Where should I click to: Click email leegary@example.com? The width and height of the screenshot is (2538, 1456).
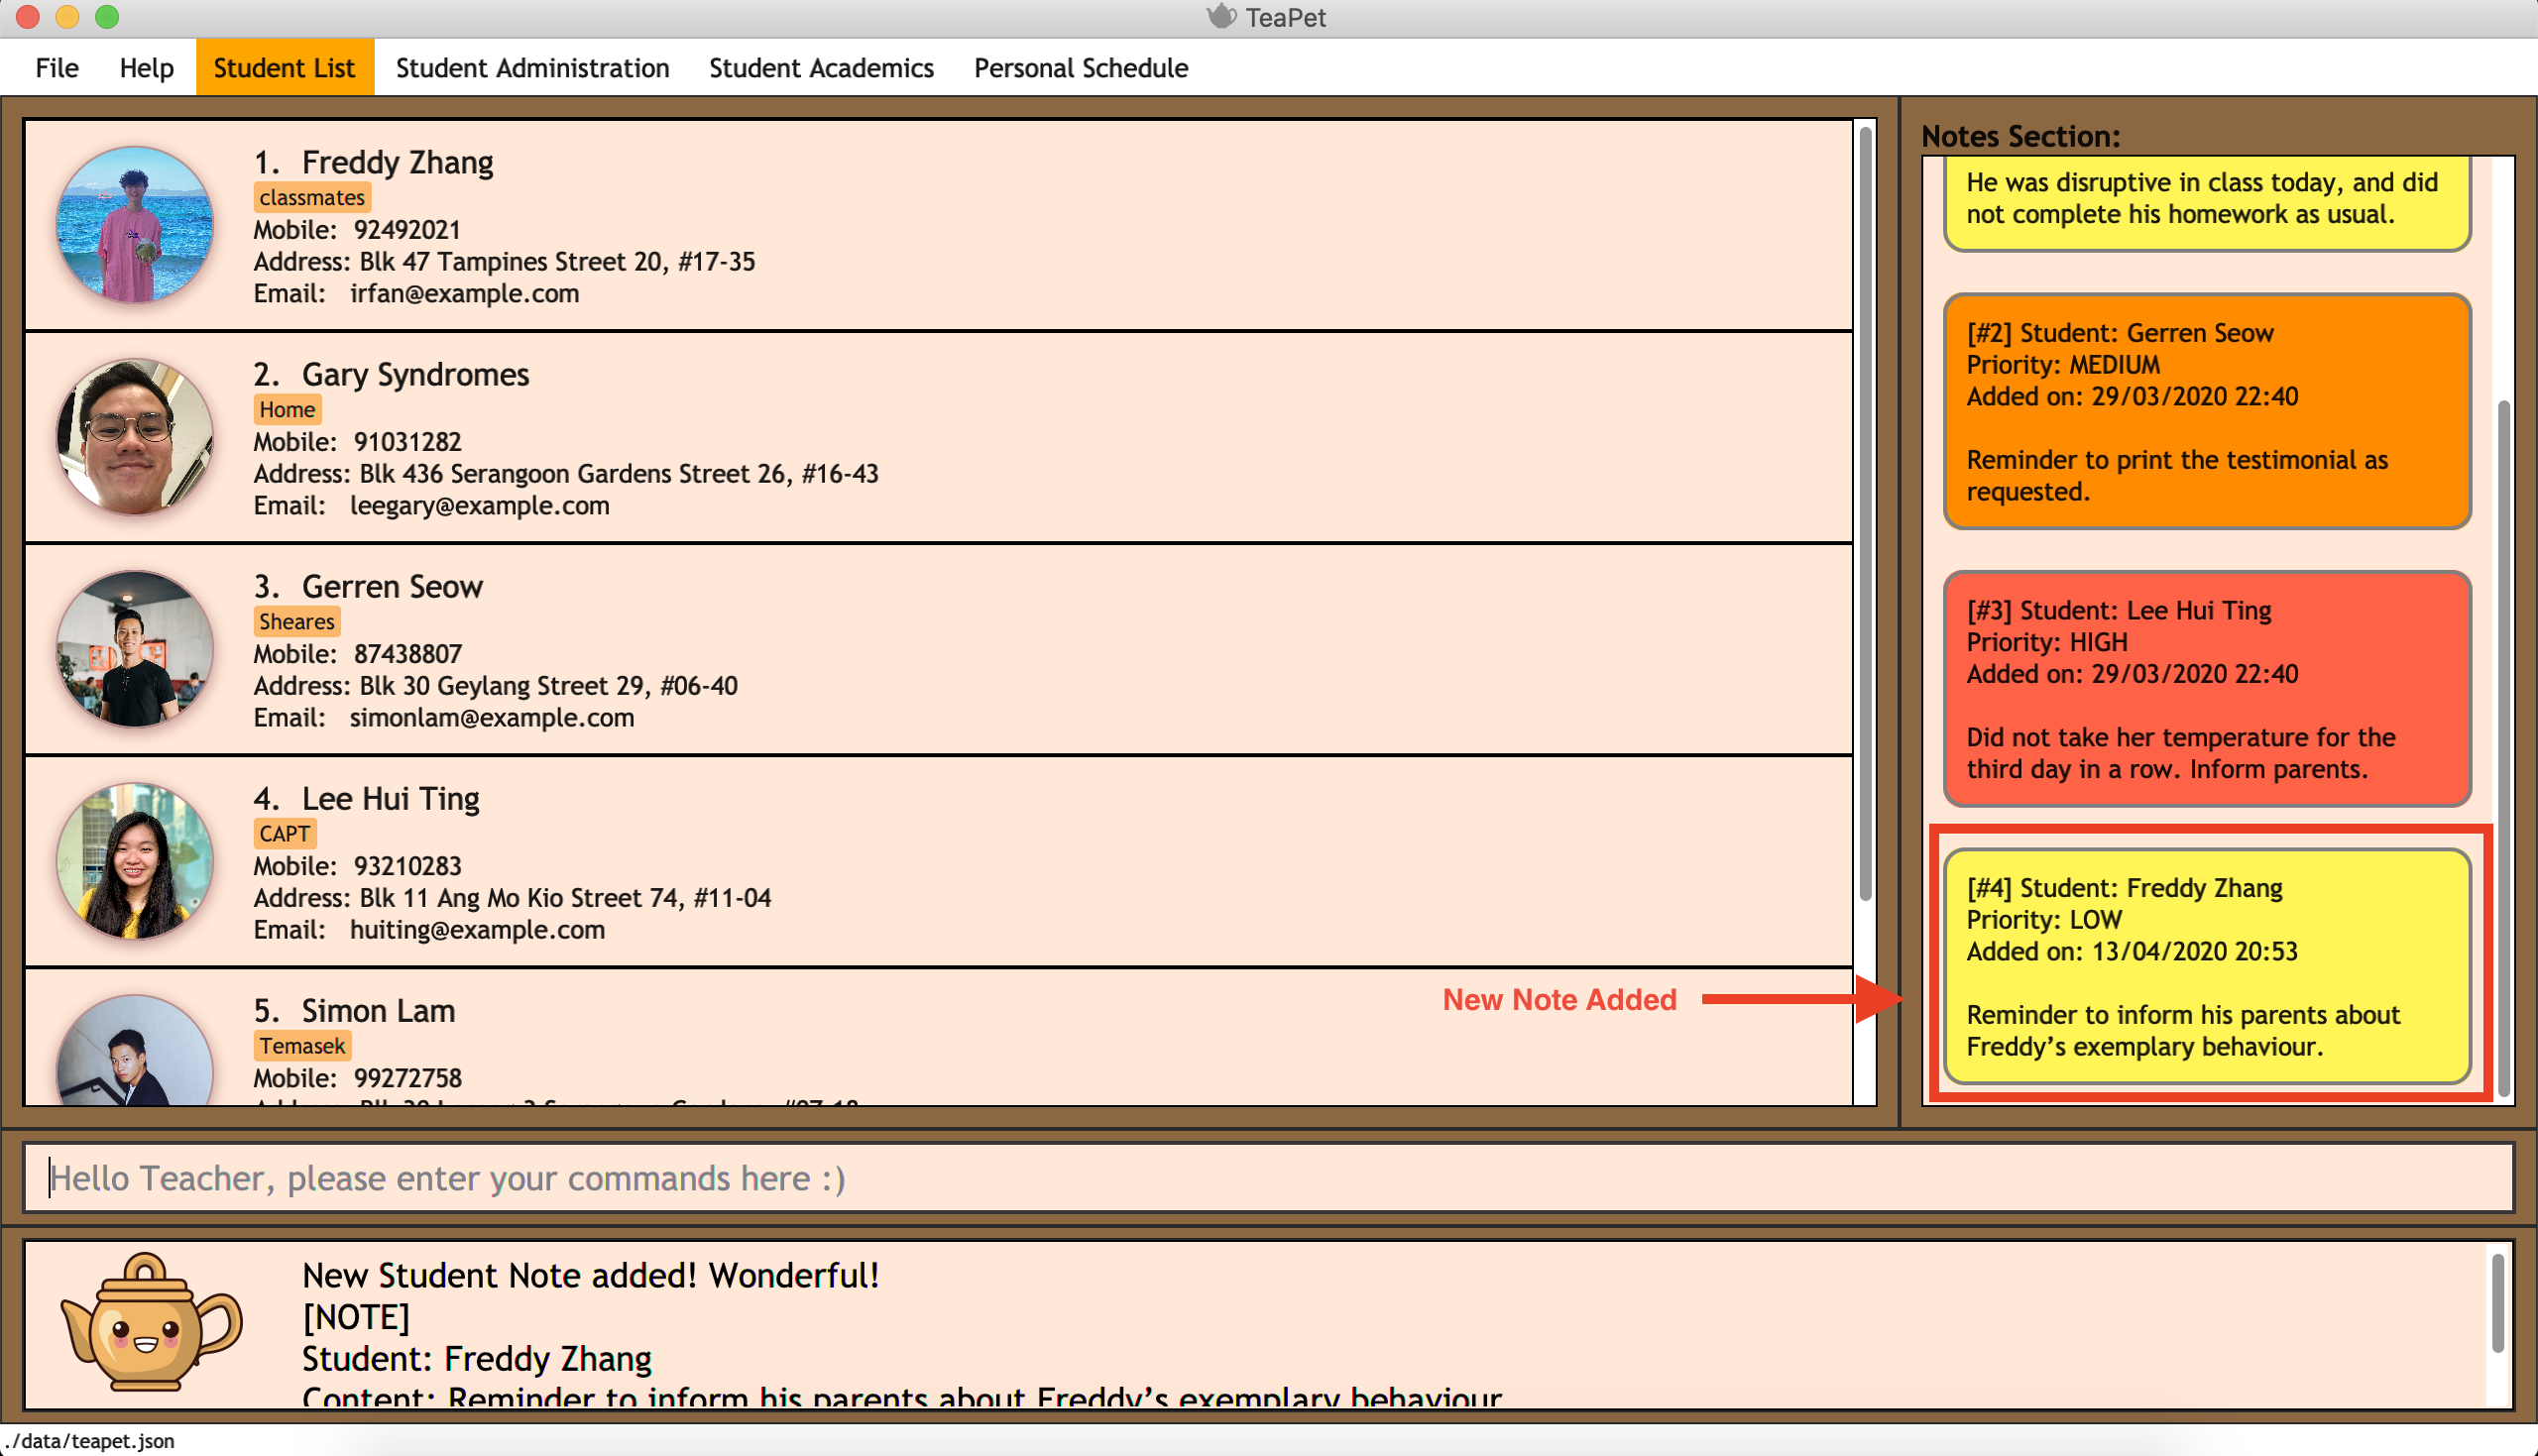click(479, 505)
